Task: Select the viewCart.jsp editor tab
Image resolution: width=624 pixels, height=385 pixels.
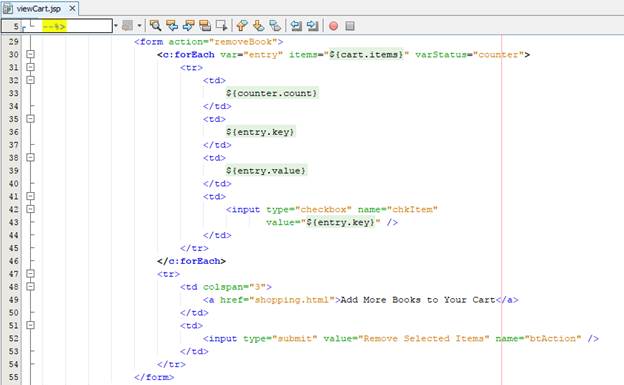Action: click(x=39, y=8)
